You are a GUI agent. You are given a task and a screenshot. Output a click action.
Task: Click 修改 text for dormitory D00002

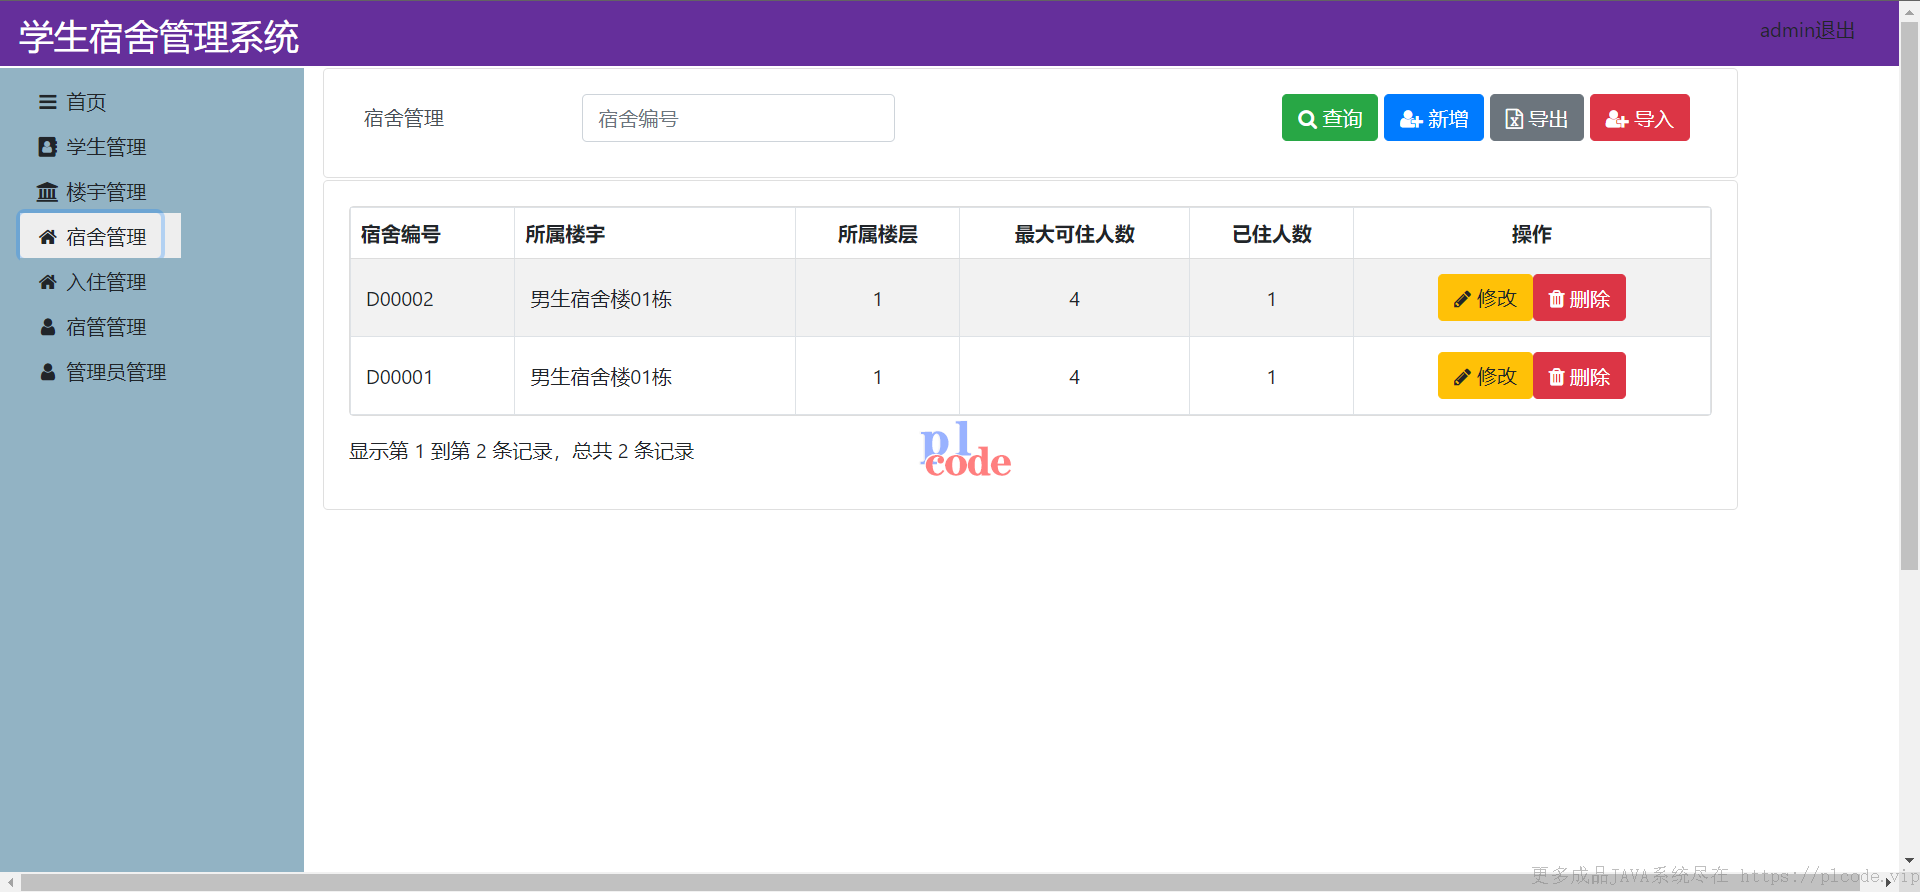coord(1497,298)
